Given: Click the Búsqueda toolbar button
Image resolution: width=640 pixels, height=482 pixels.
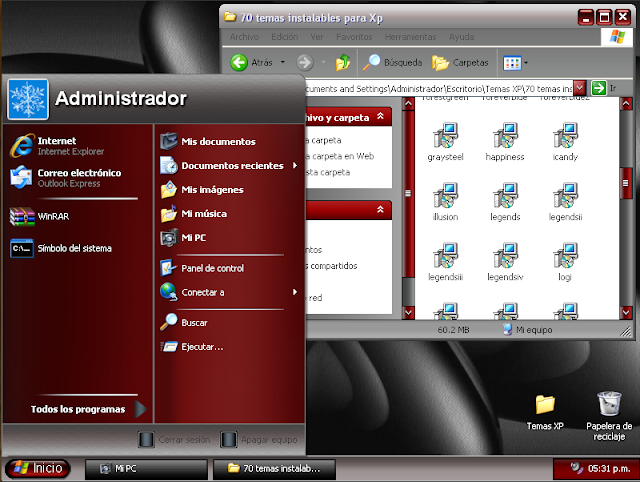Looking at the screenshot, I should pyautogui.click(x=392, y=62).
